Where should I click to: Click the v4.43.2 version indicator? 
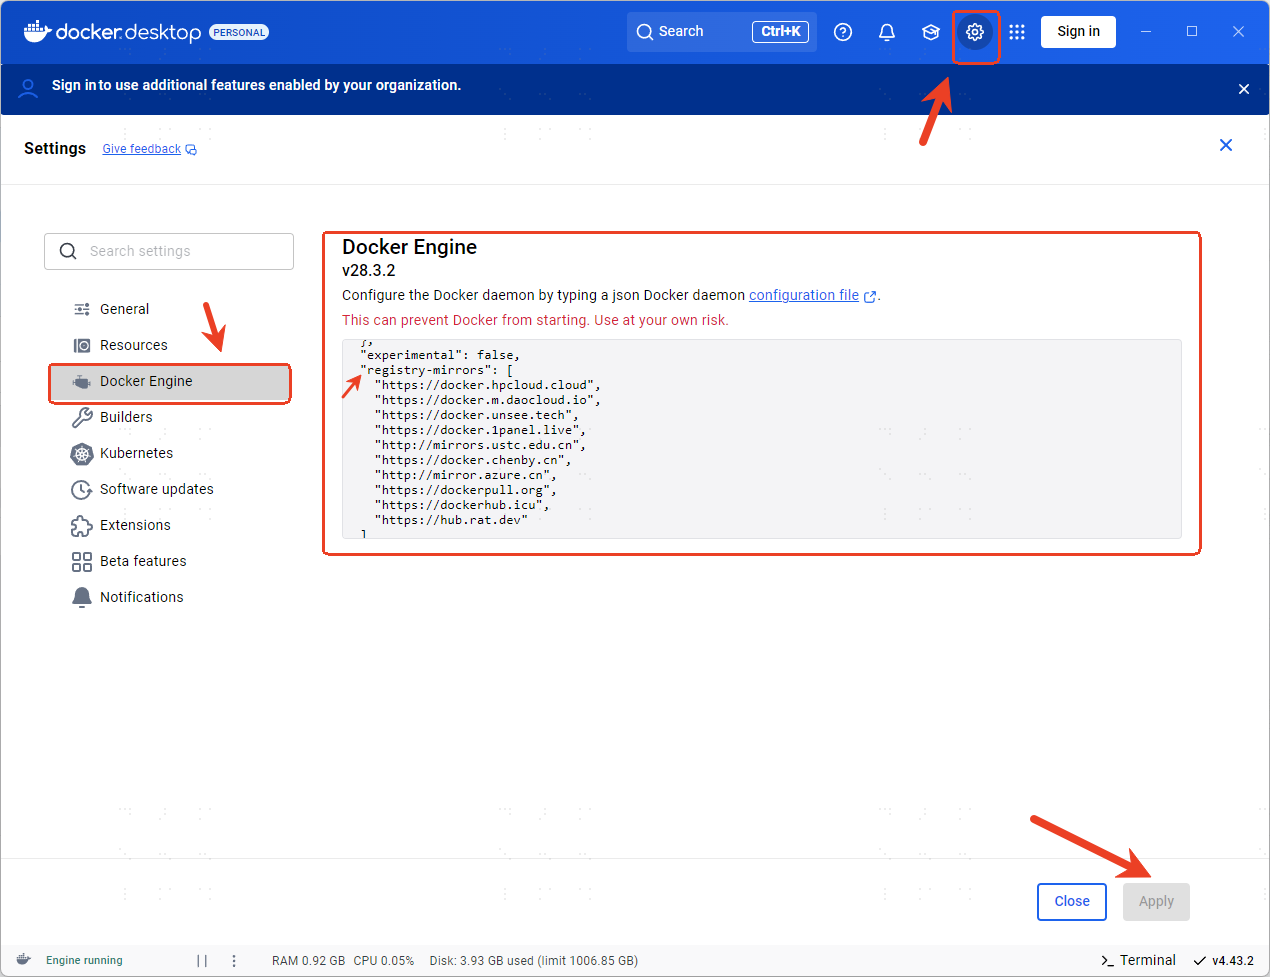coord(1224,961)
